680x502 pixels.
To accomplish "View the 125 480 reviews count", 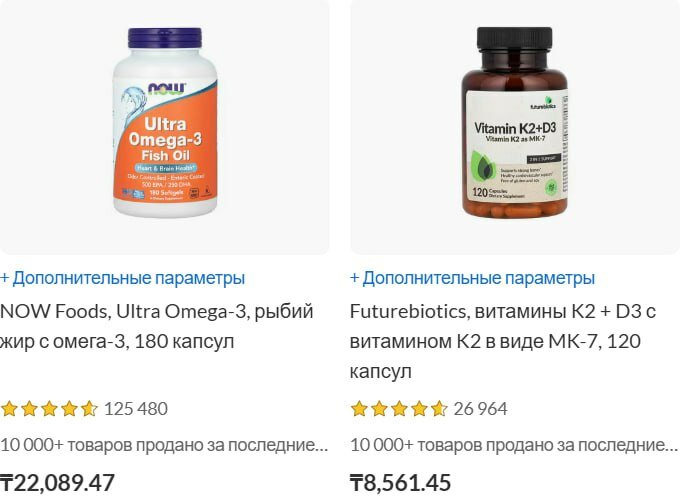I will (x=136, y=409).
